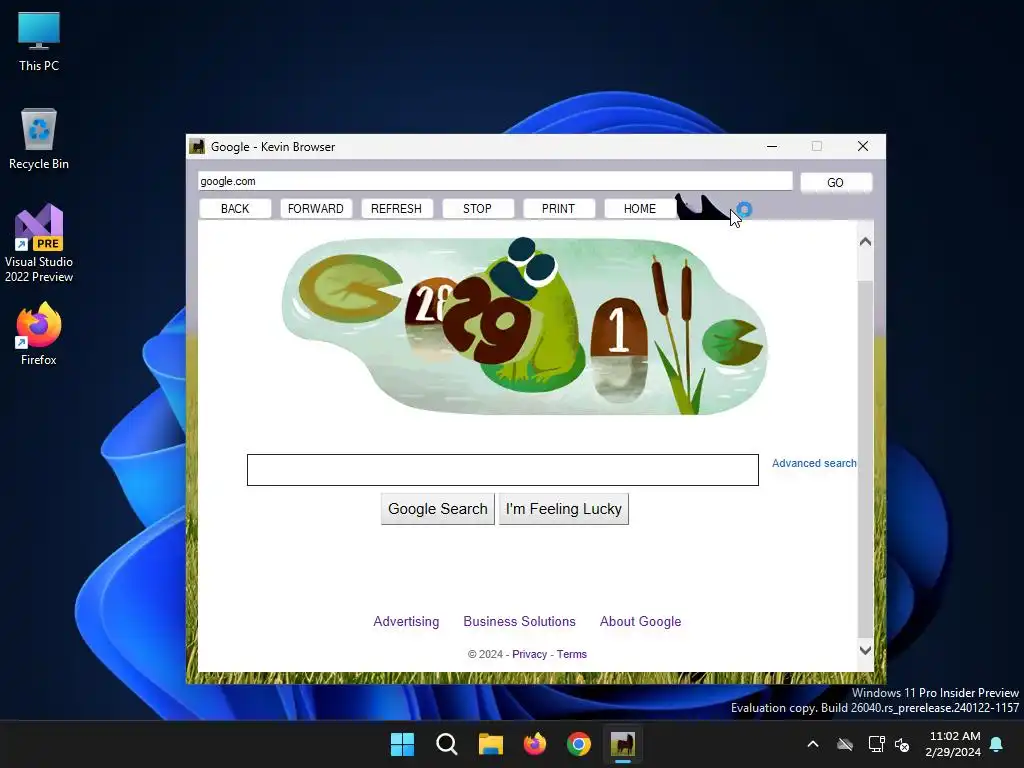1024x768 pixels.
Task: Click the Google search text box
Action: 503,470
